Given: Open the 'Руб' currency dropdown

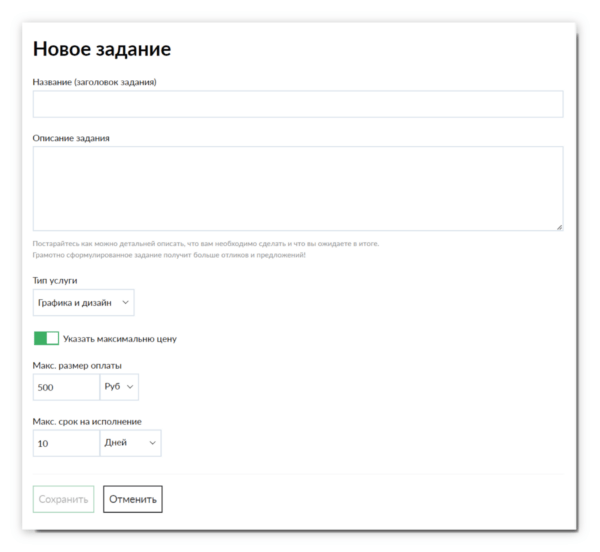Looking at the screenshot, I should [x=119, y=387].
